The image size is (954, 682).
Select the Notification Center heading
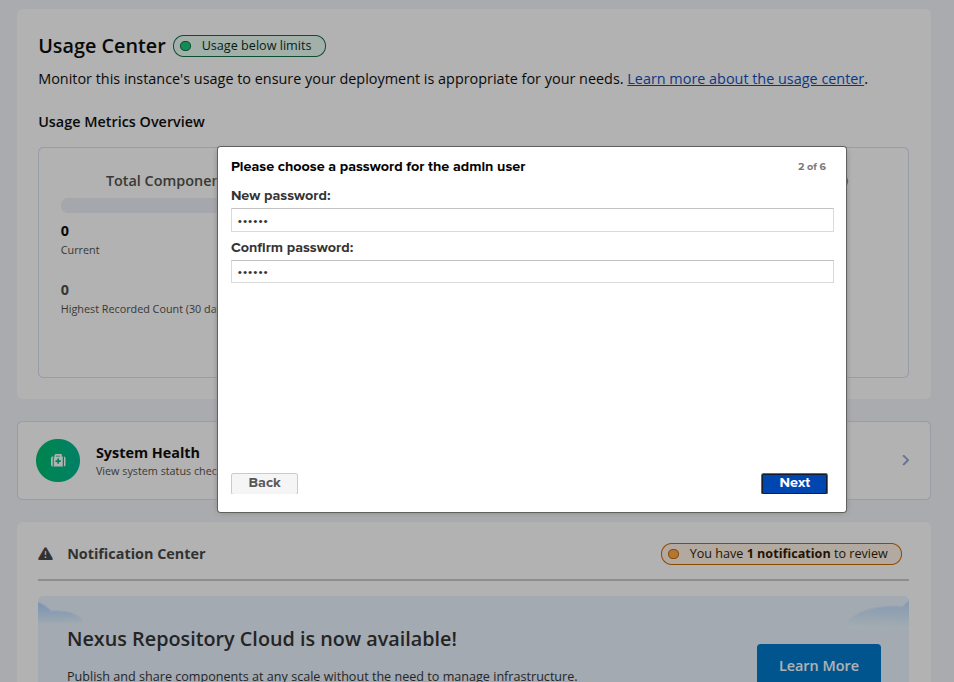136,554
